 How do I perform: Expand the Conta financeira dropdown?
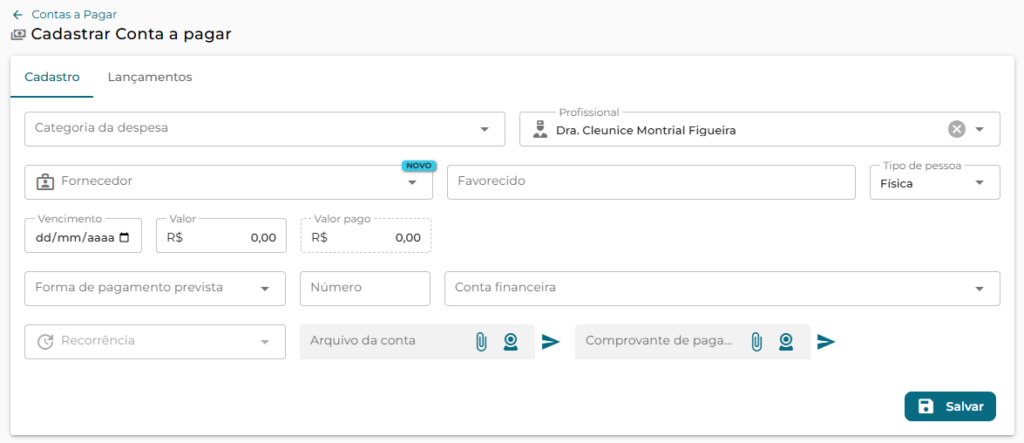pyautogui.click(x=722, y=288)
